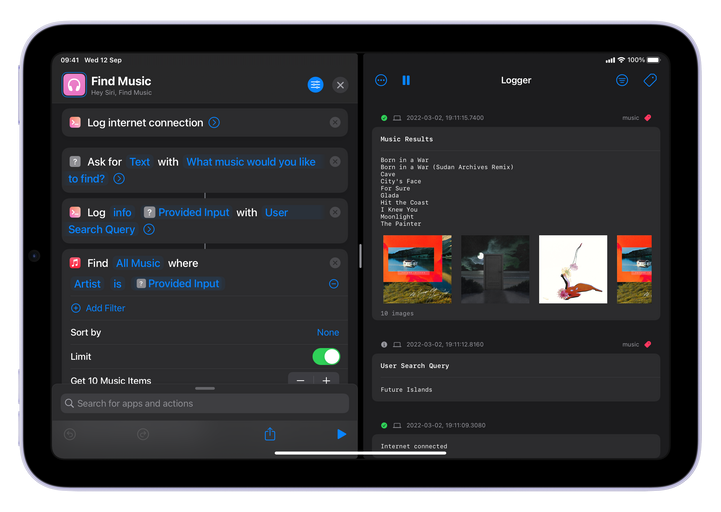Select the red music tag on User Search Query entry

[648, 345]
